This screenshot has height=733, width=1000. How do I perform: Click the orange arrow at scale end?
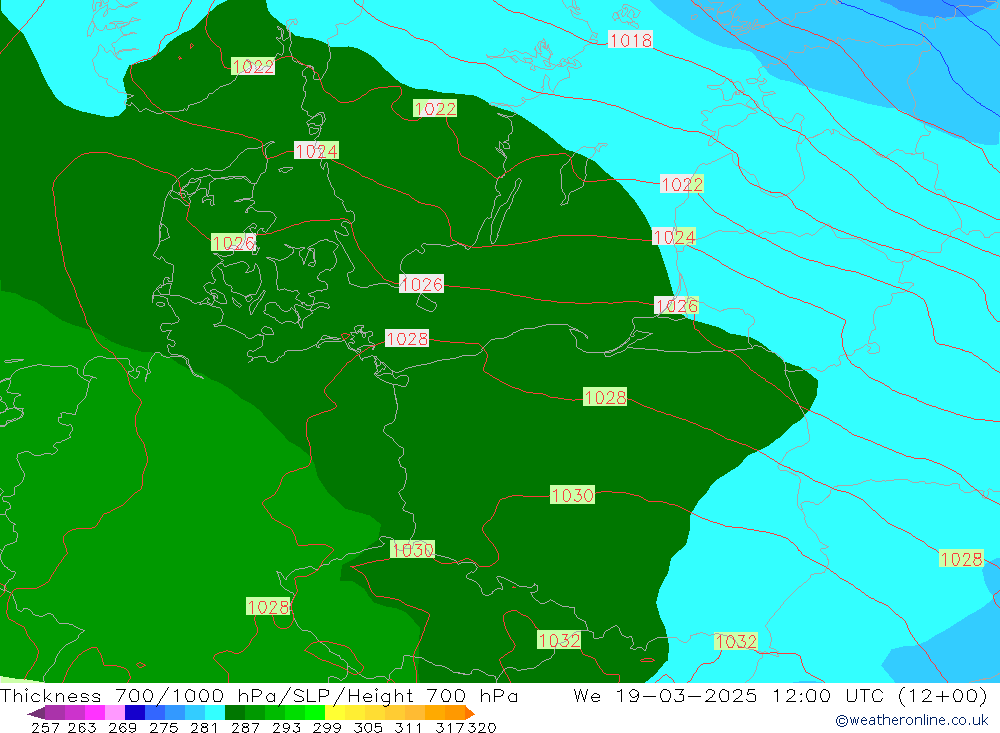(x=470, y=713)
